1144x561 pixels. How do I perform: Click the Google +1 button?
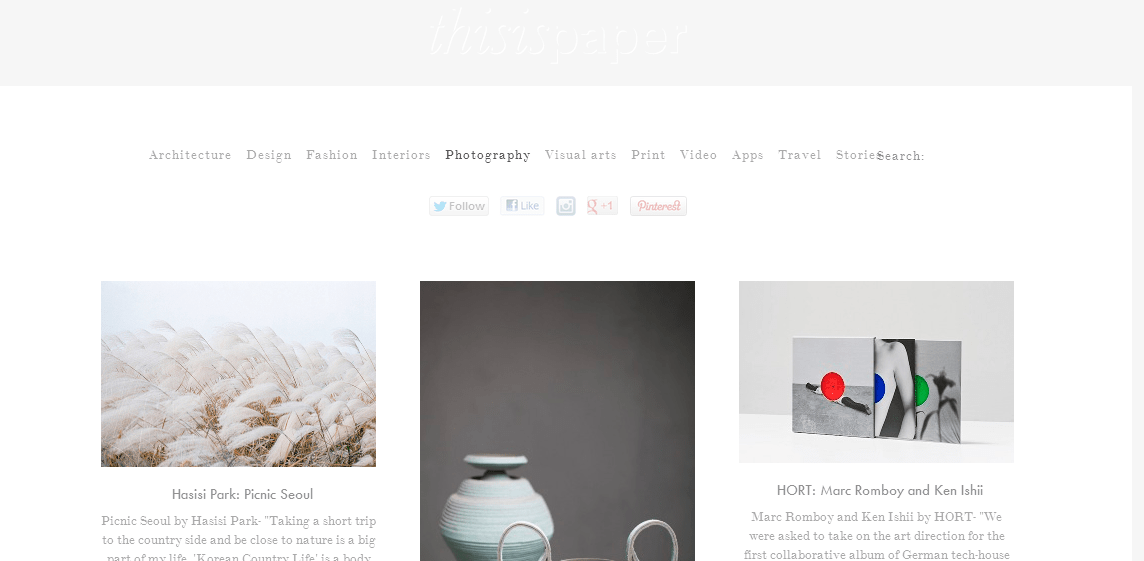coord(603,206)
